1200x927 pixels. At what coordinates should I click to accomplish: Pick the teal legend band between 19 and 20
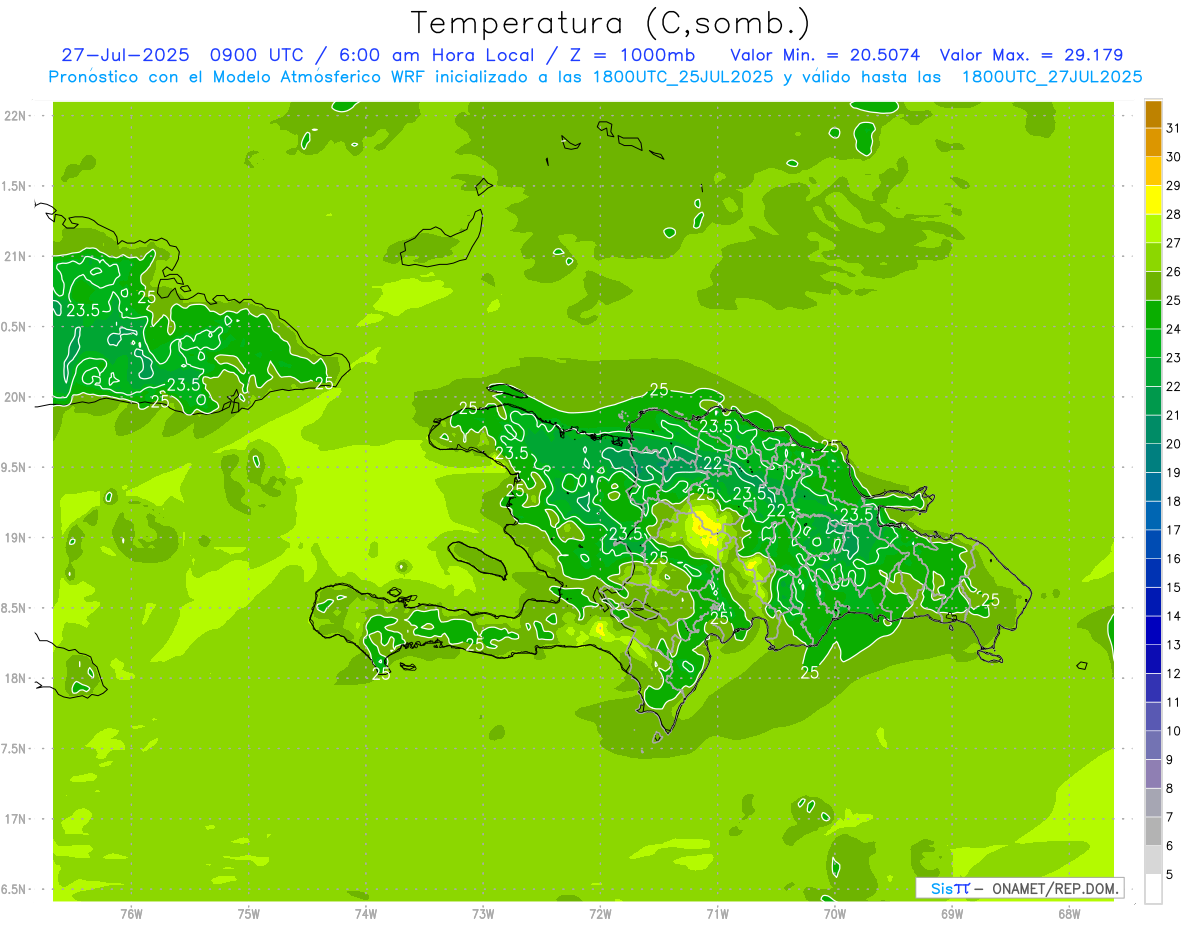pyautogui.click(x=1153, y=458)
